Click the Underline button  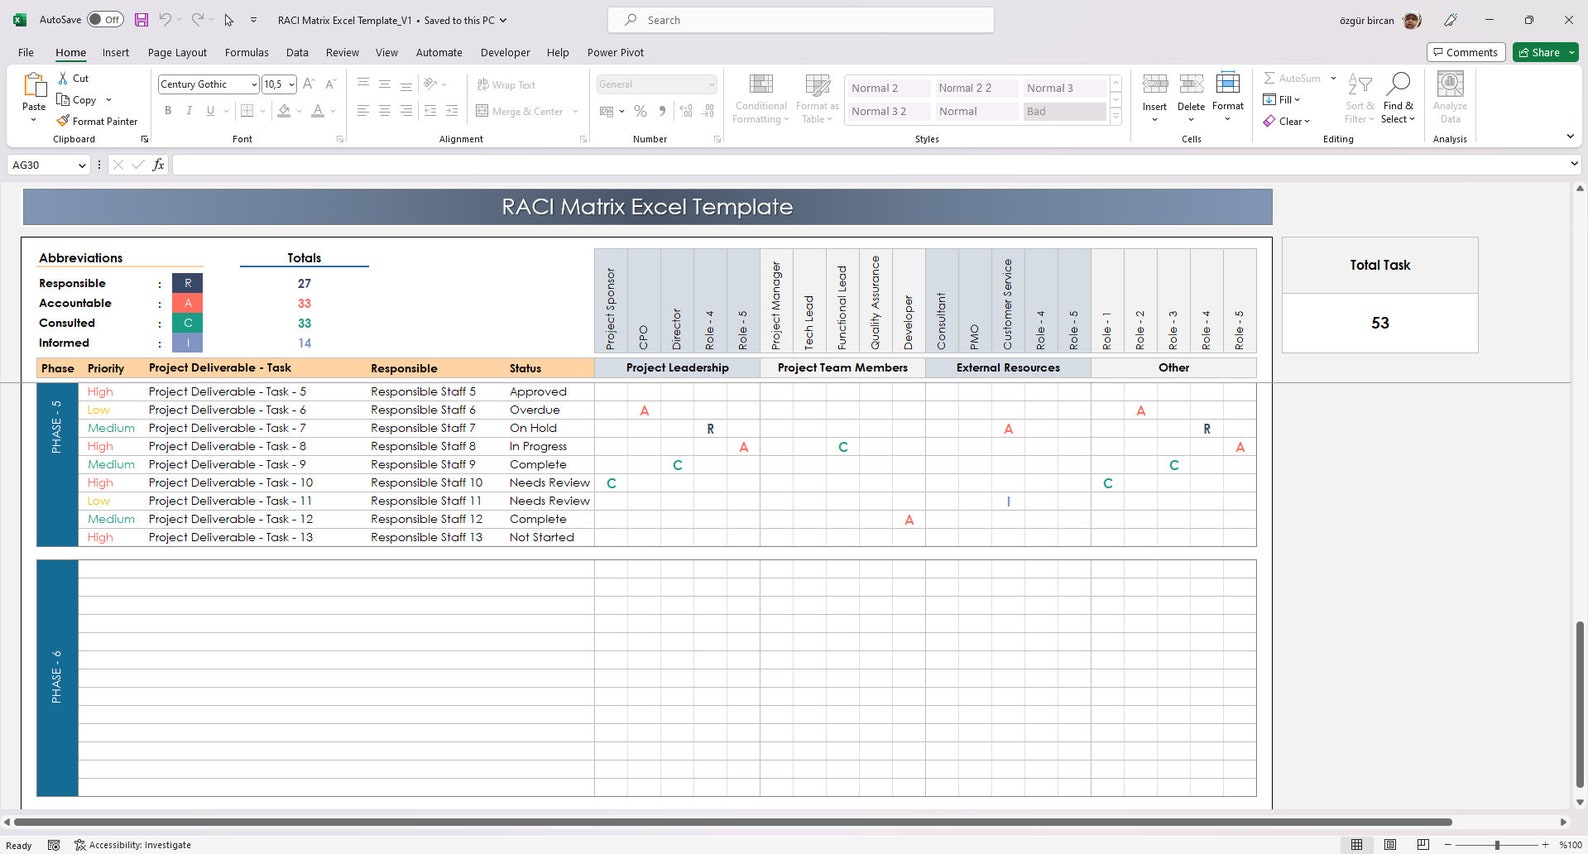click(210, 111)
